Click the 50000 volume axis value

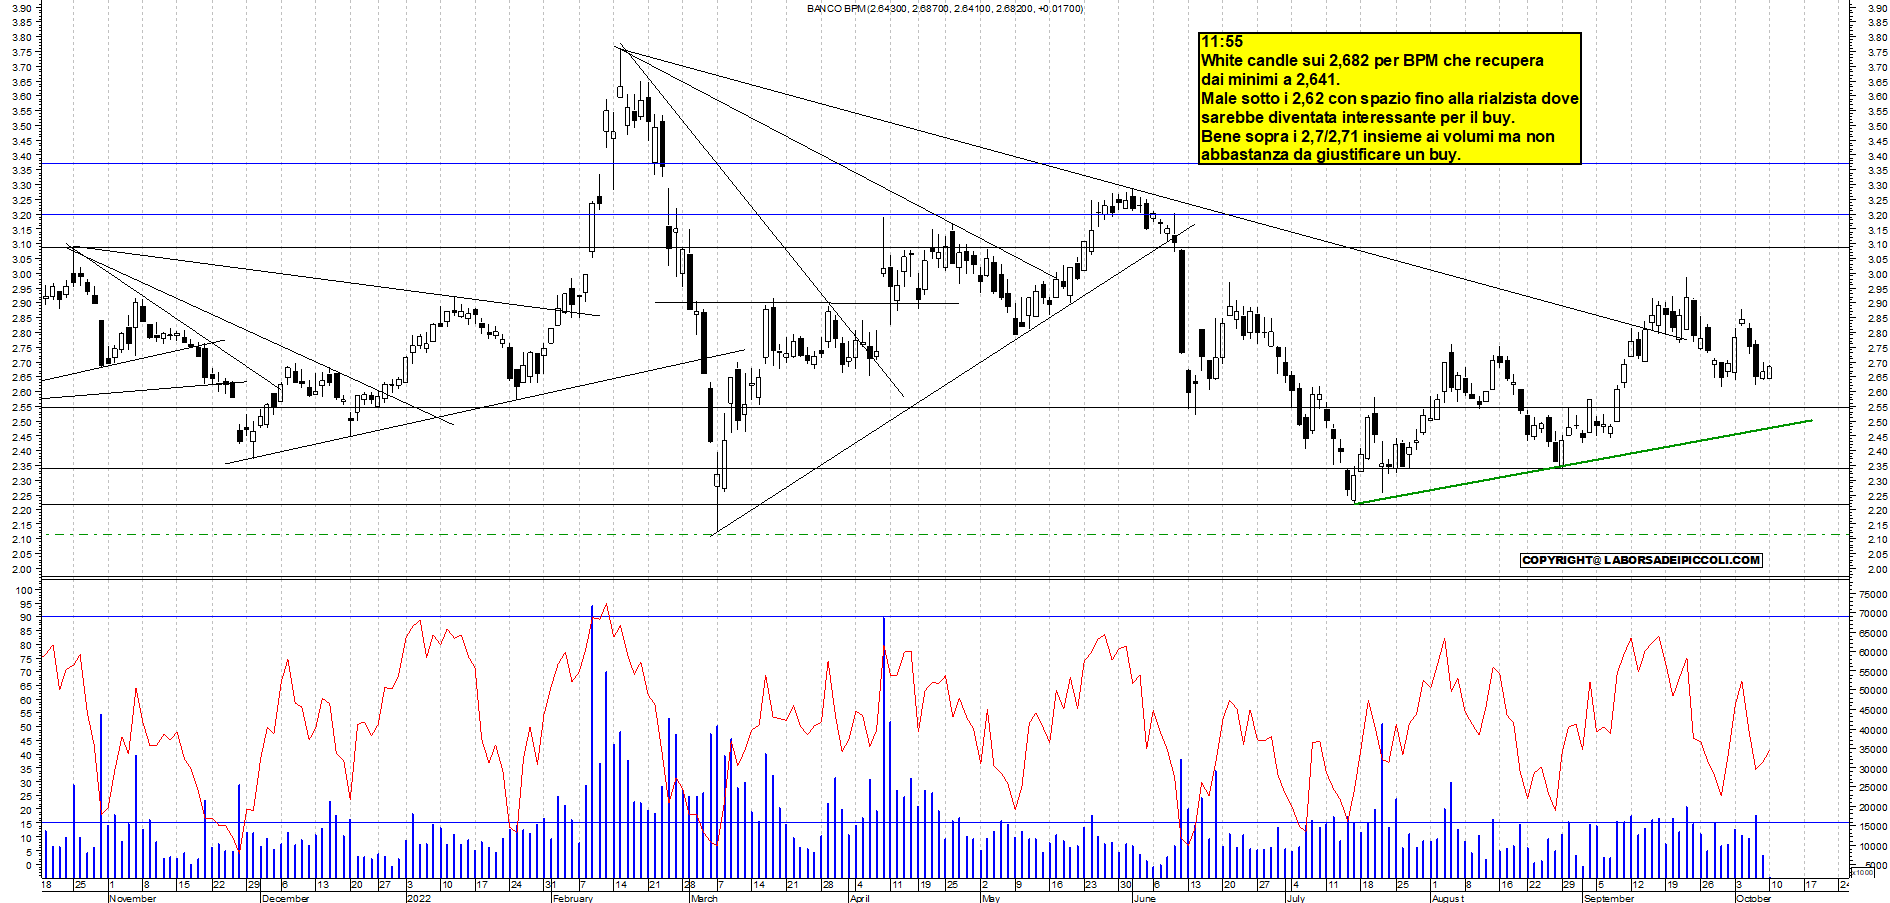[1872, 692]
